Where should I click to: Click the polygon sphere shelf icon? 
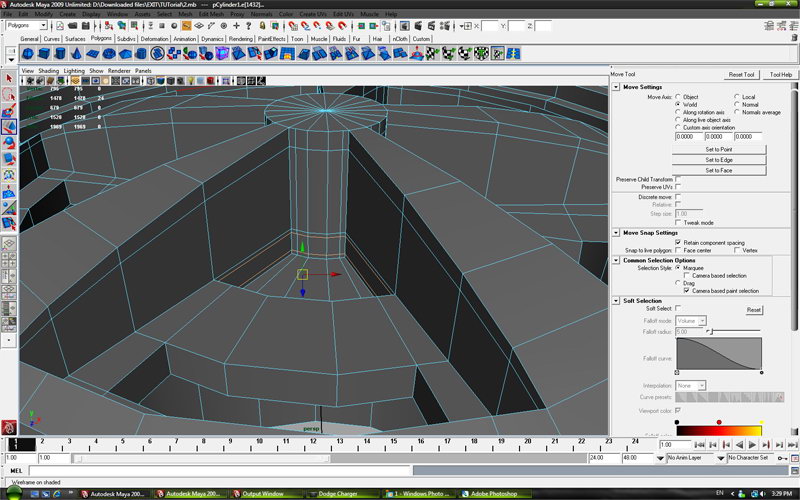(28, 54)
